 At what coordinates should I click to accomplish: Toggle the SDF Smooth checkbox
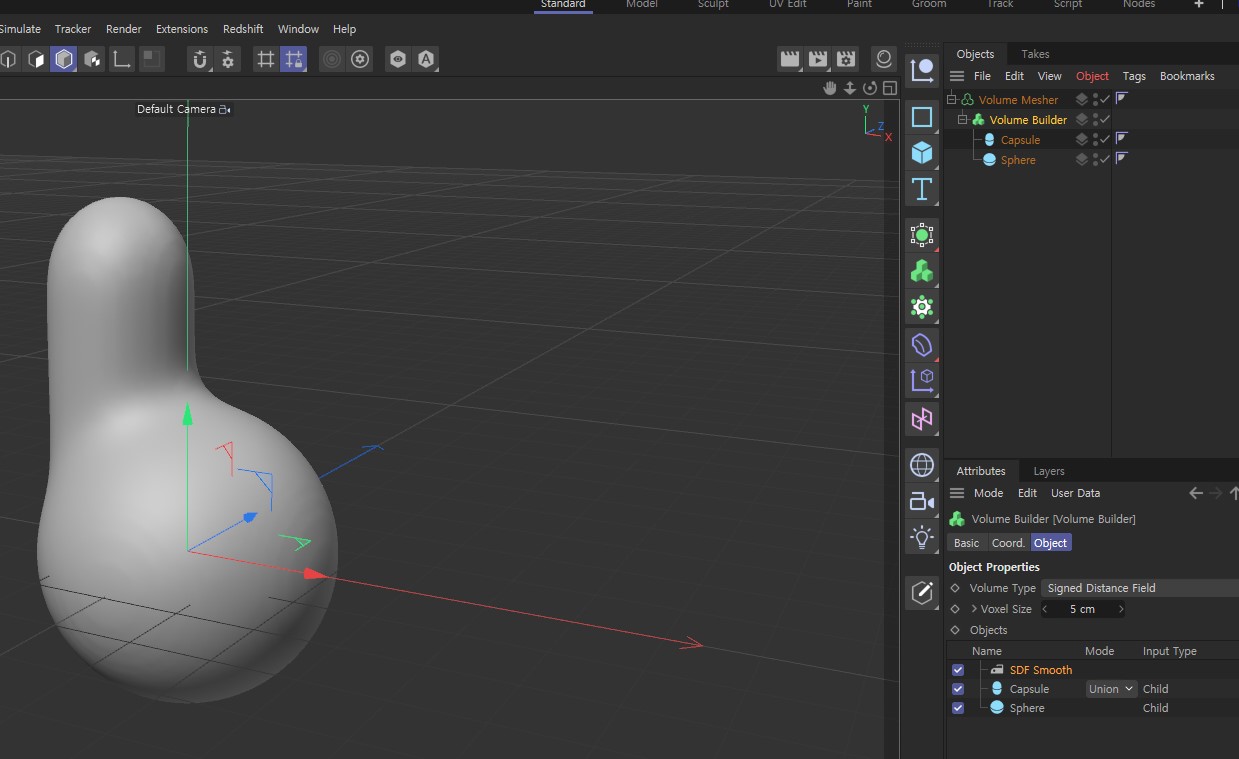(x=958, y=670)
